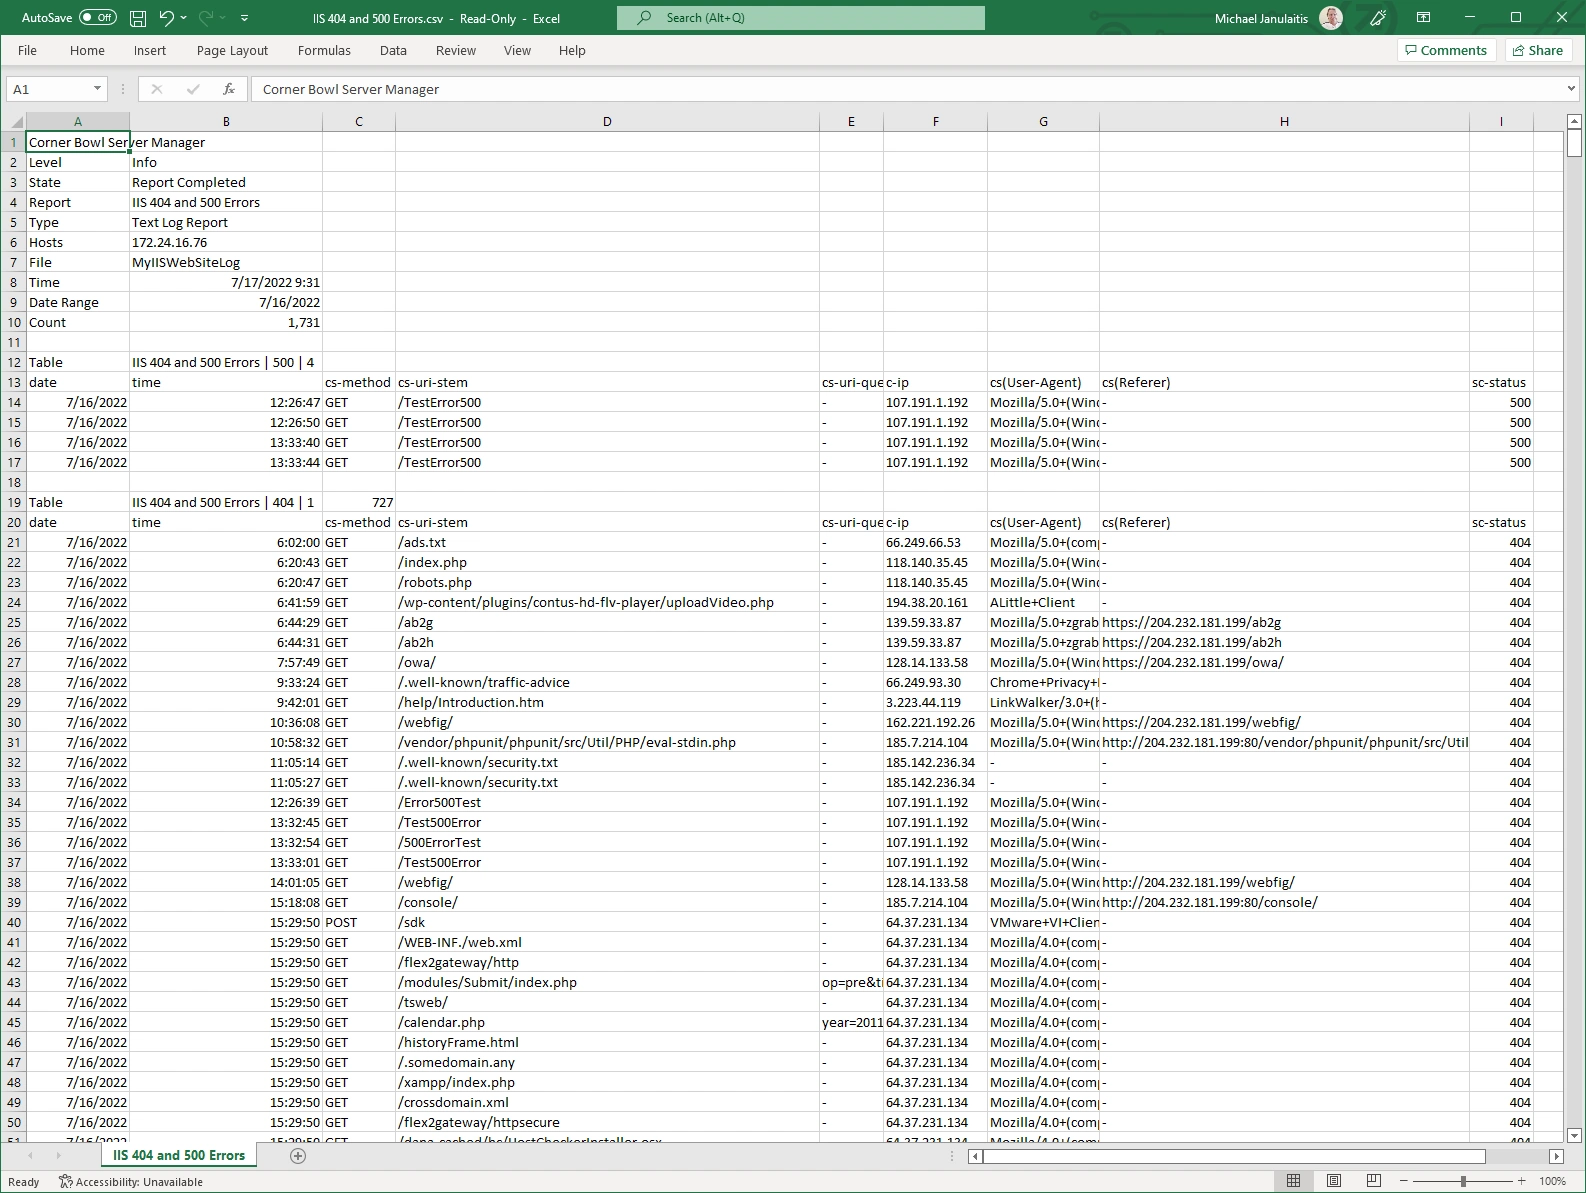1586x1193 pixels.
Task: Expand the formula bar chevron
Action: coord(1570,89)
